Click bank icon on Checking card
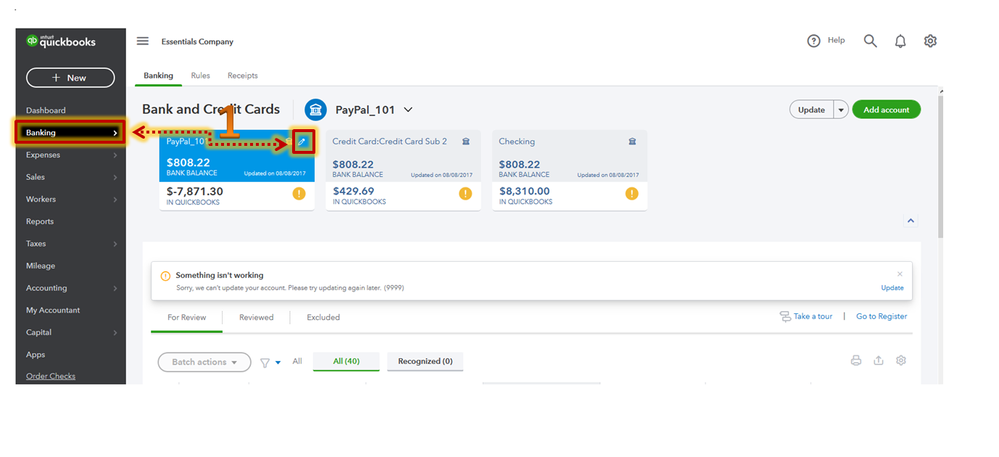999x457 pixels. [632, 141]
